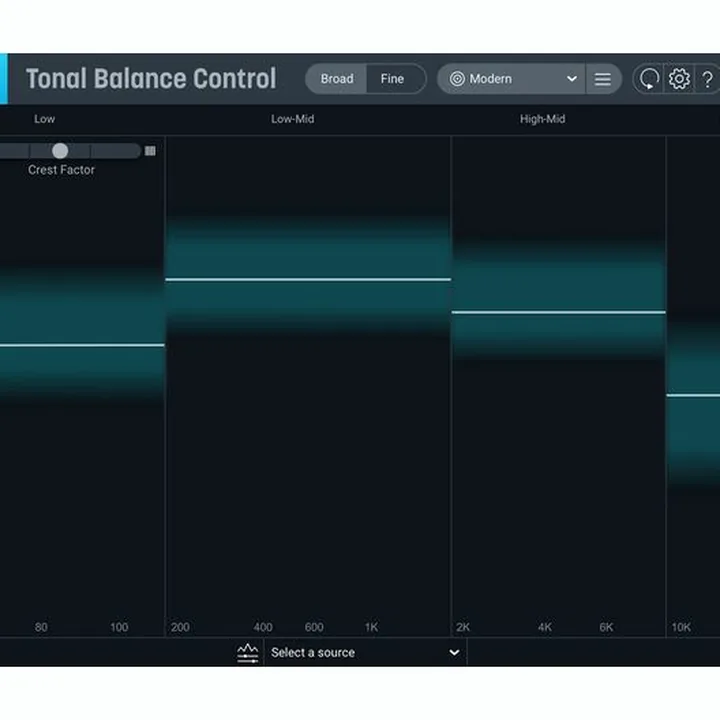Screen dimensions: 720x720
Task: Click the 600 frequency marker
Action: (x=314, y=627)
